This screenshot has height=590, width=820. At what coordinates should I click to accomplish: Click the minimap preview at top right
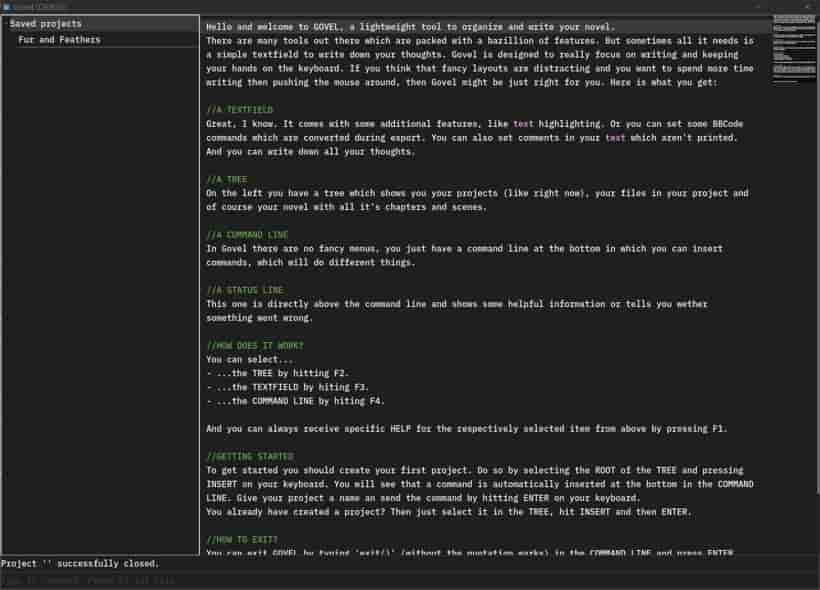(794, 50)
